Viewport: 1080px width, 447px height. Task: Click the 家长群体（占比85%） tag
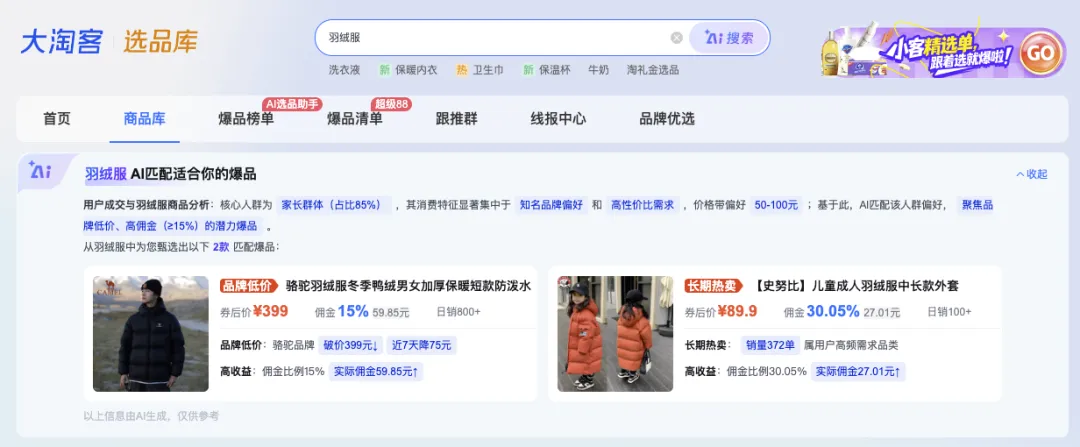coord(333,205)
